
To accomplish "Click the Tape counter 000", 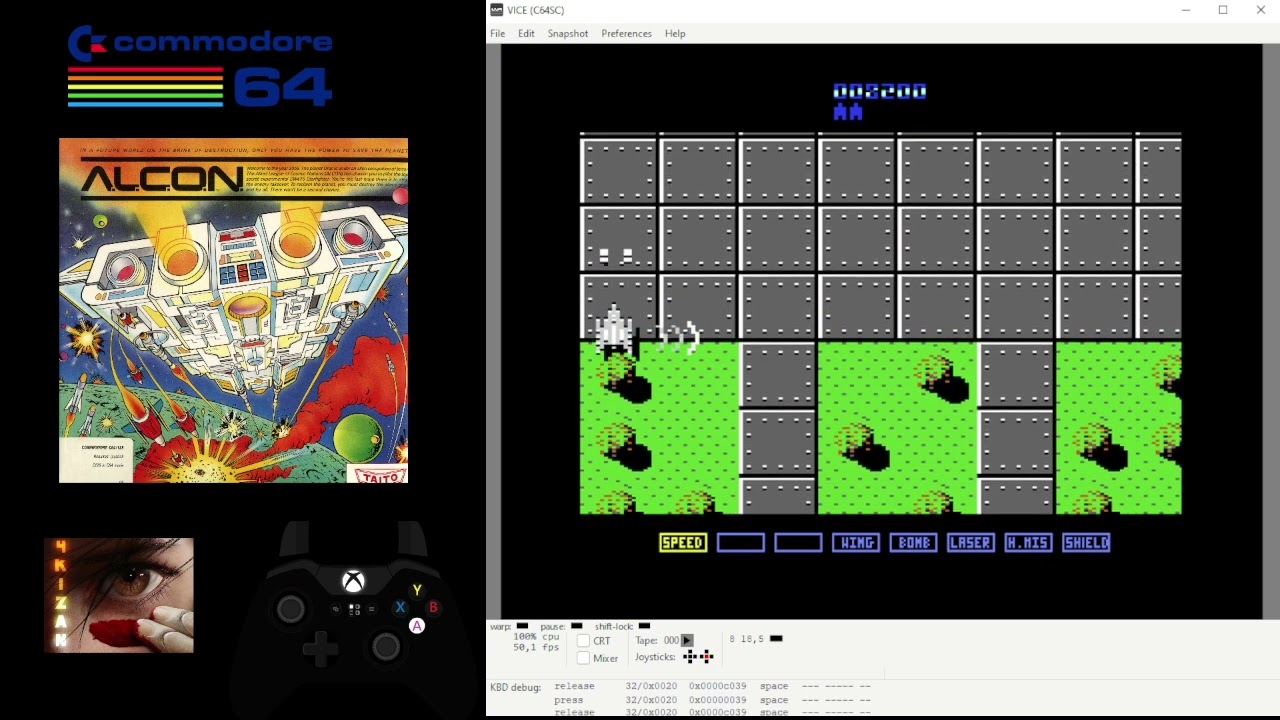I will [671, 640].
